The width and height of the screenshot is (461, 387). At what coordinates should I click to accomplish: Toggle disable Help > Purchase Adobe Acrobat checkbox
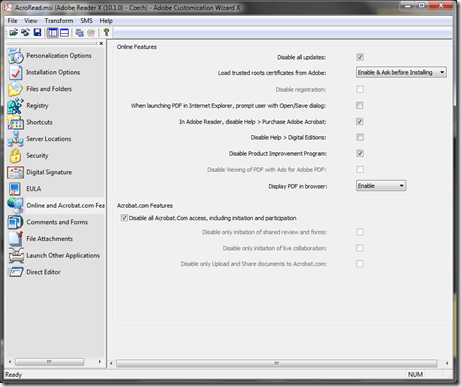360,121
